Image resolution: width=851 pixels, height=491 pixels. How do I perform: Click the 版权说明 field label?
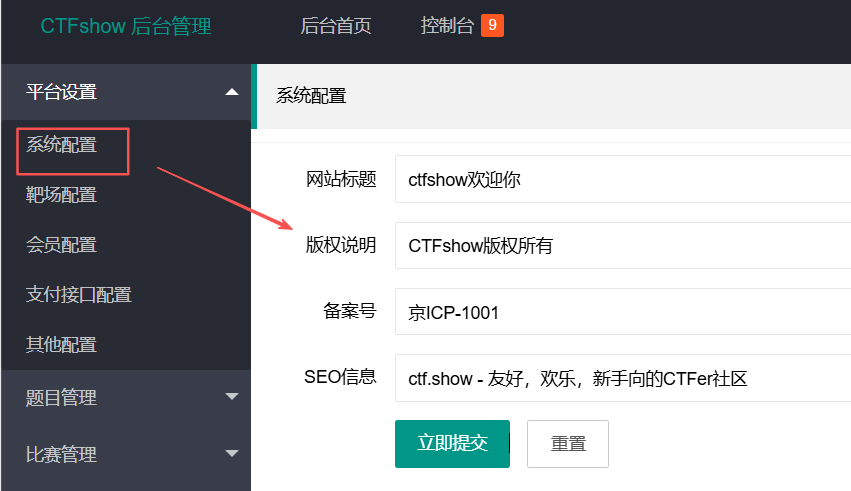[x=341, y=245]
